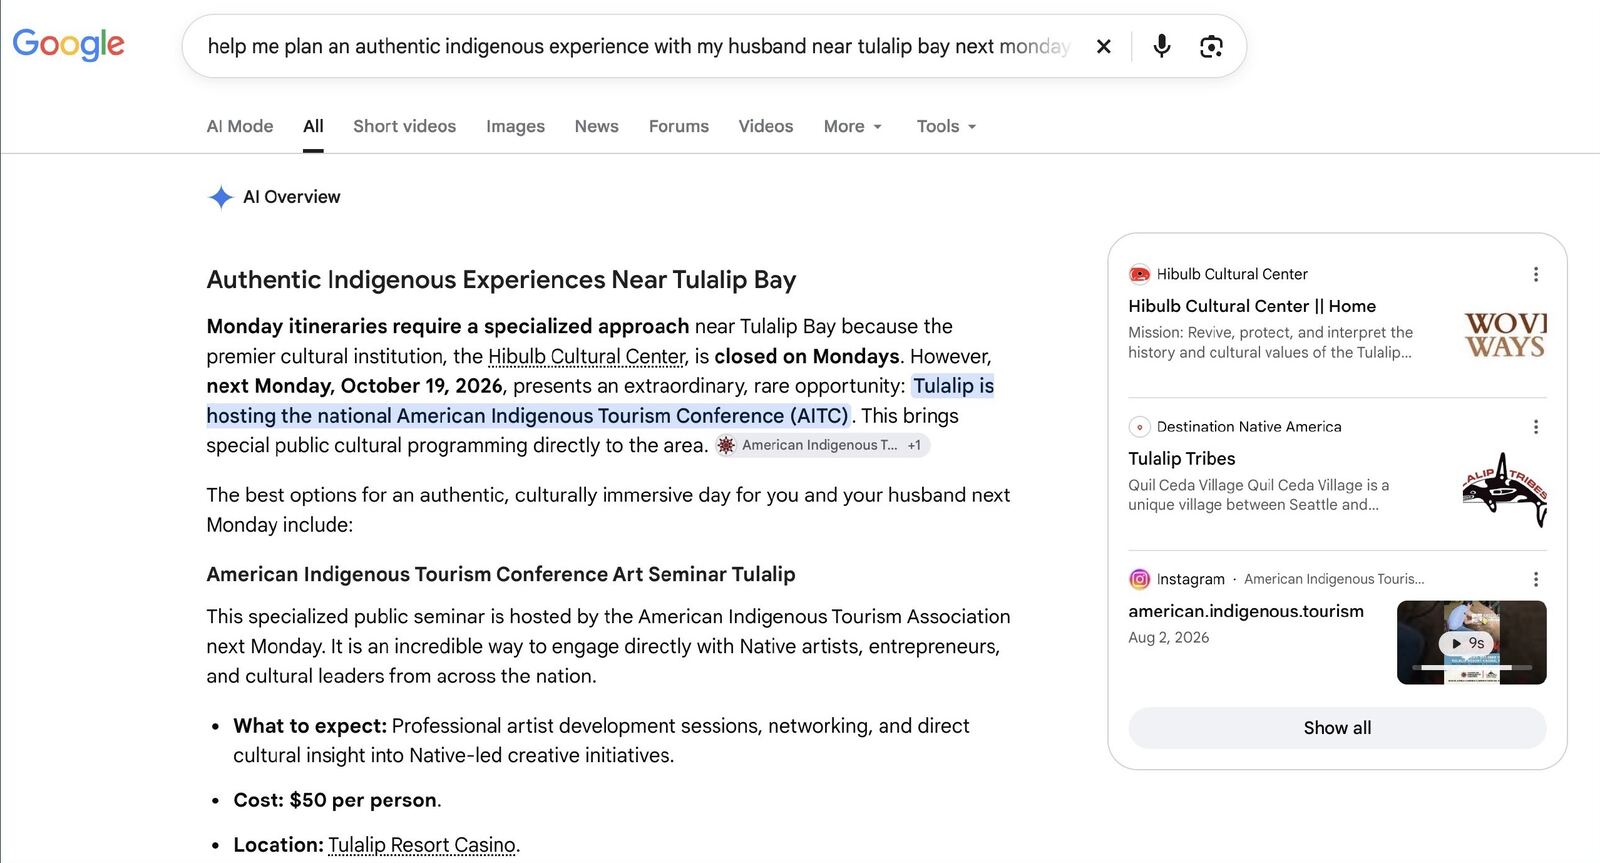Screen dimensions: 1600x863
Task: Open american.indigenous.tourism Instagram result
Action: [x=1246, y=611]
